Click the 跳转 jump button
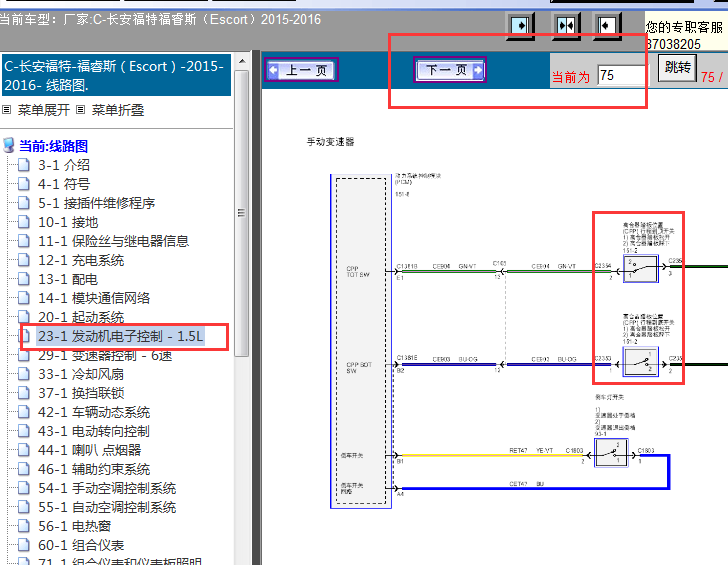The height and width of the screenshot is (565, 728). point(677,68)
